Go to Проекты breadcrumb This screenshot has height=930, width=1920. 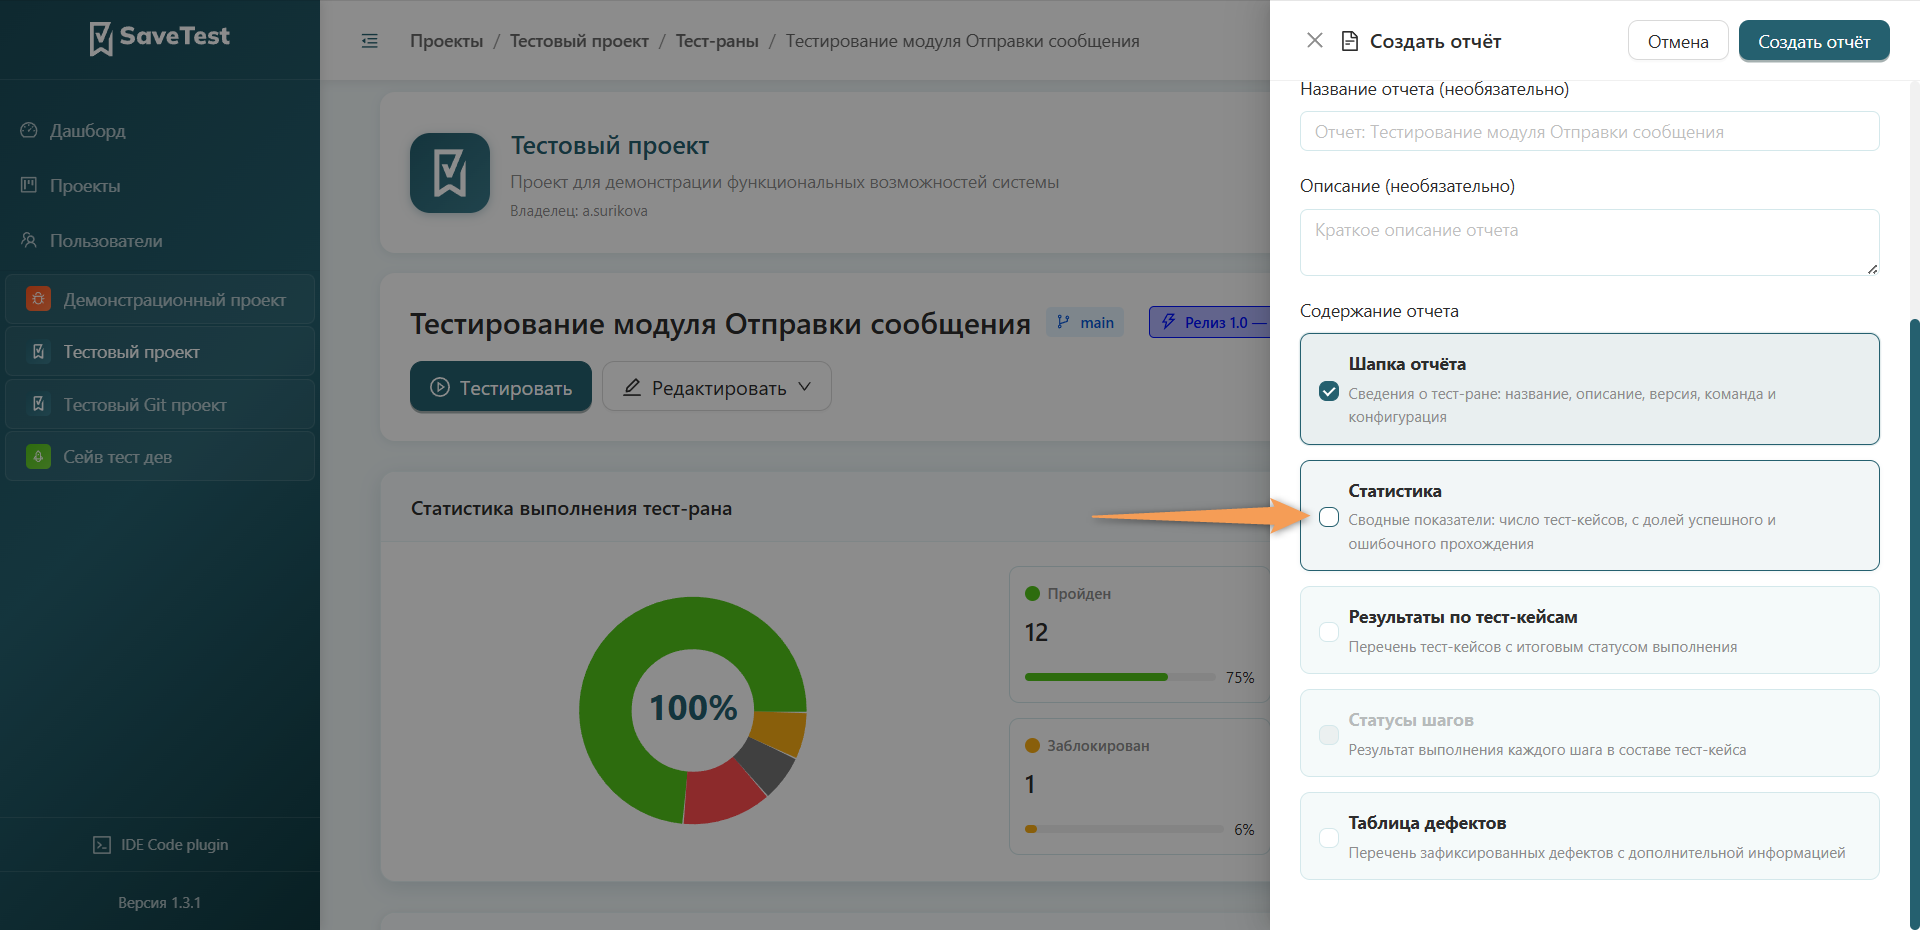[446, 41]
